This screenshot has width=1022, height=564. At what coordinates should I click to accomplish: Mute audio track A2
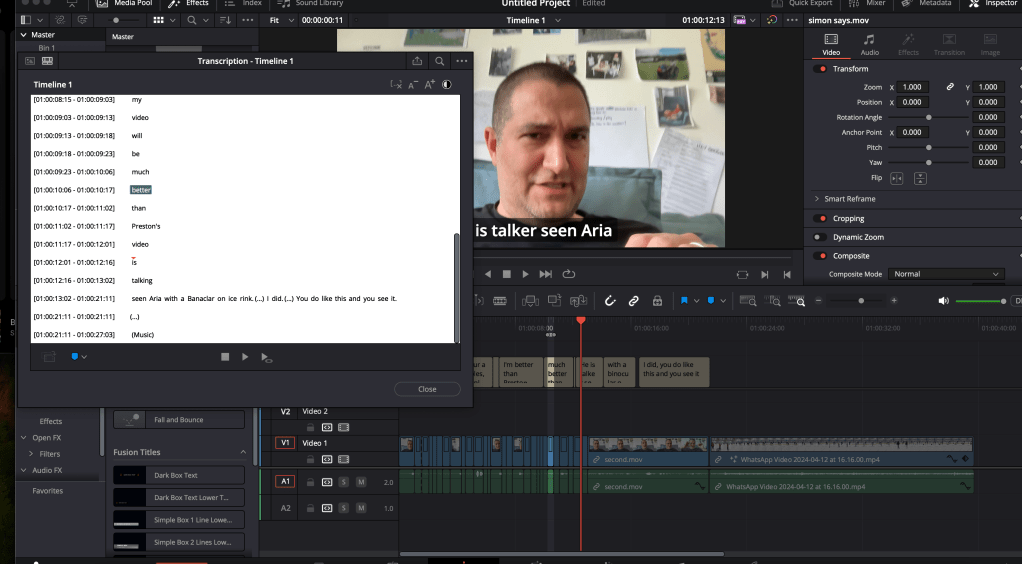click(x=360, y=508)
